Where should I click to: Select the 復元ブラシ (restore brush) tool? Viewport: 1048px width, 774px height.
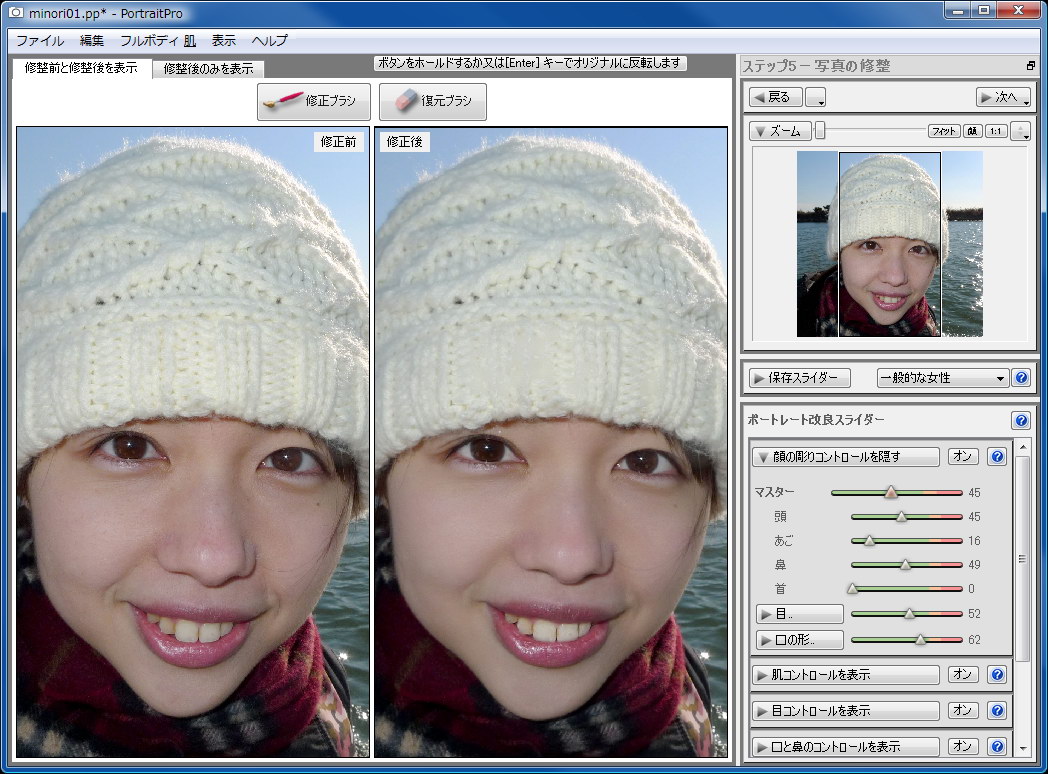(432, 101)
